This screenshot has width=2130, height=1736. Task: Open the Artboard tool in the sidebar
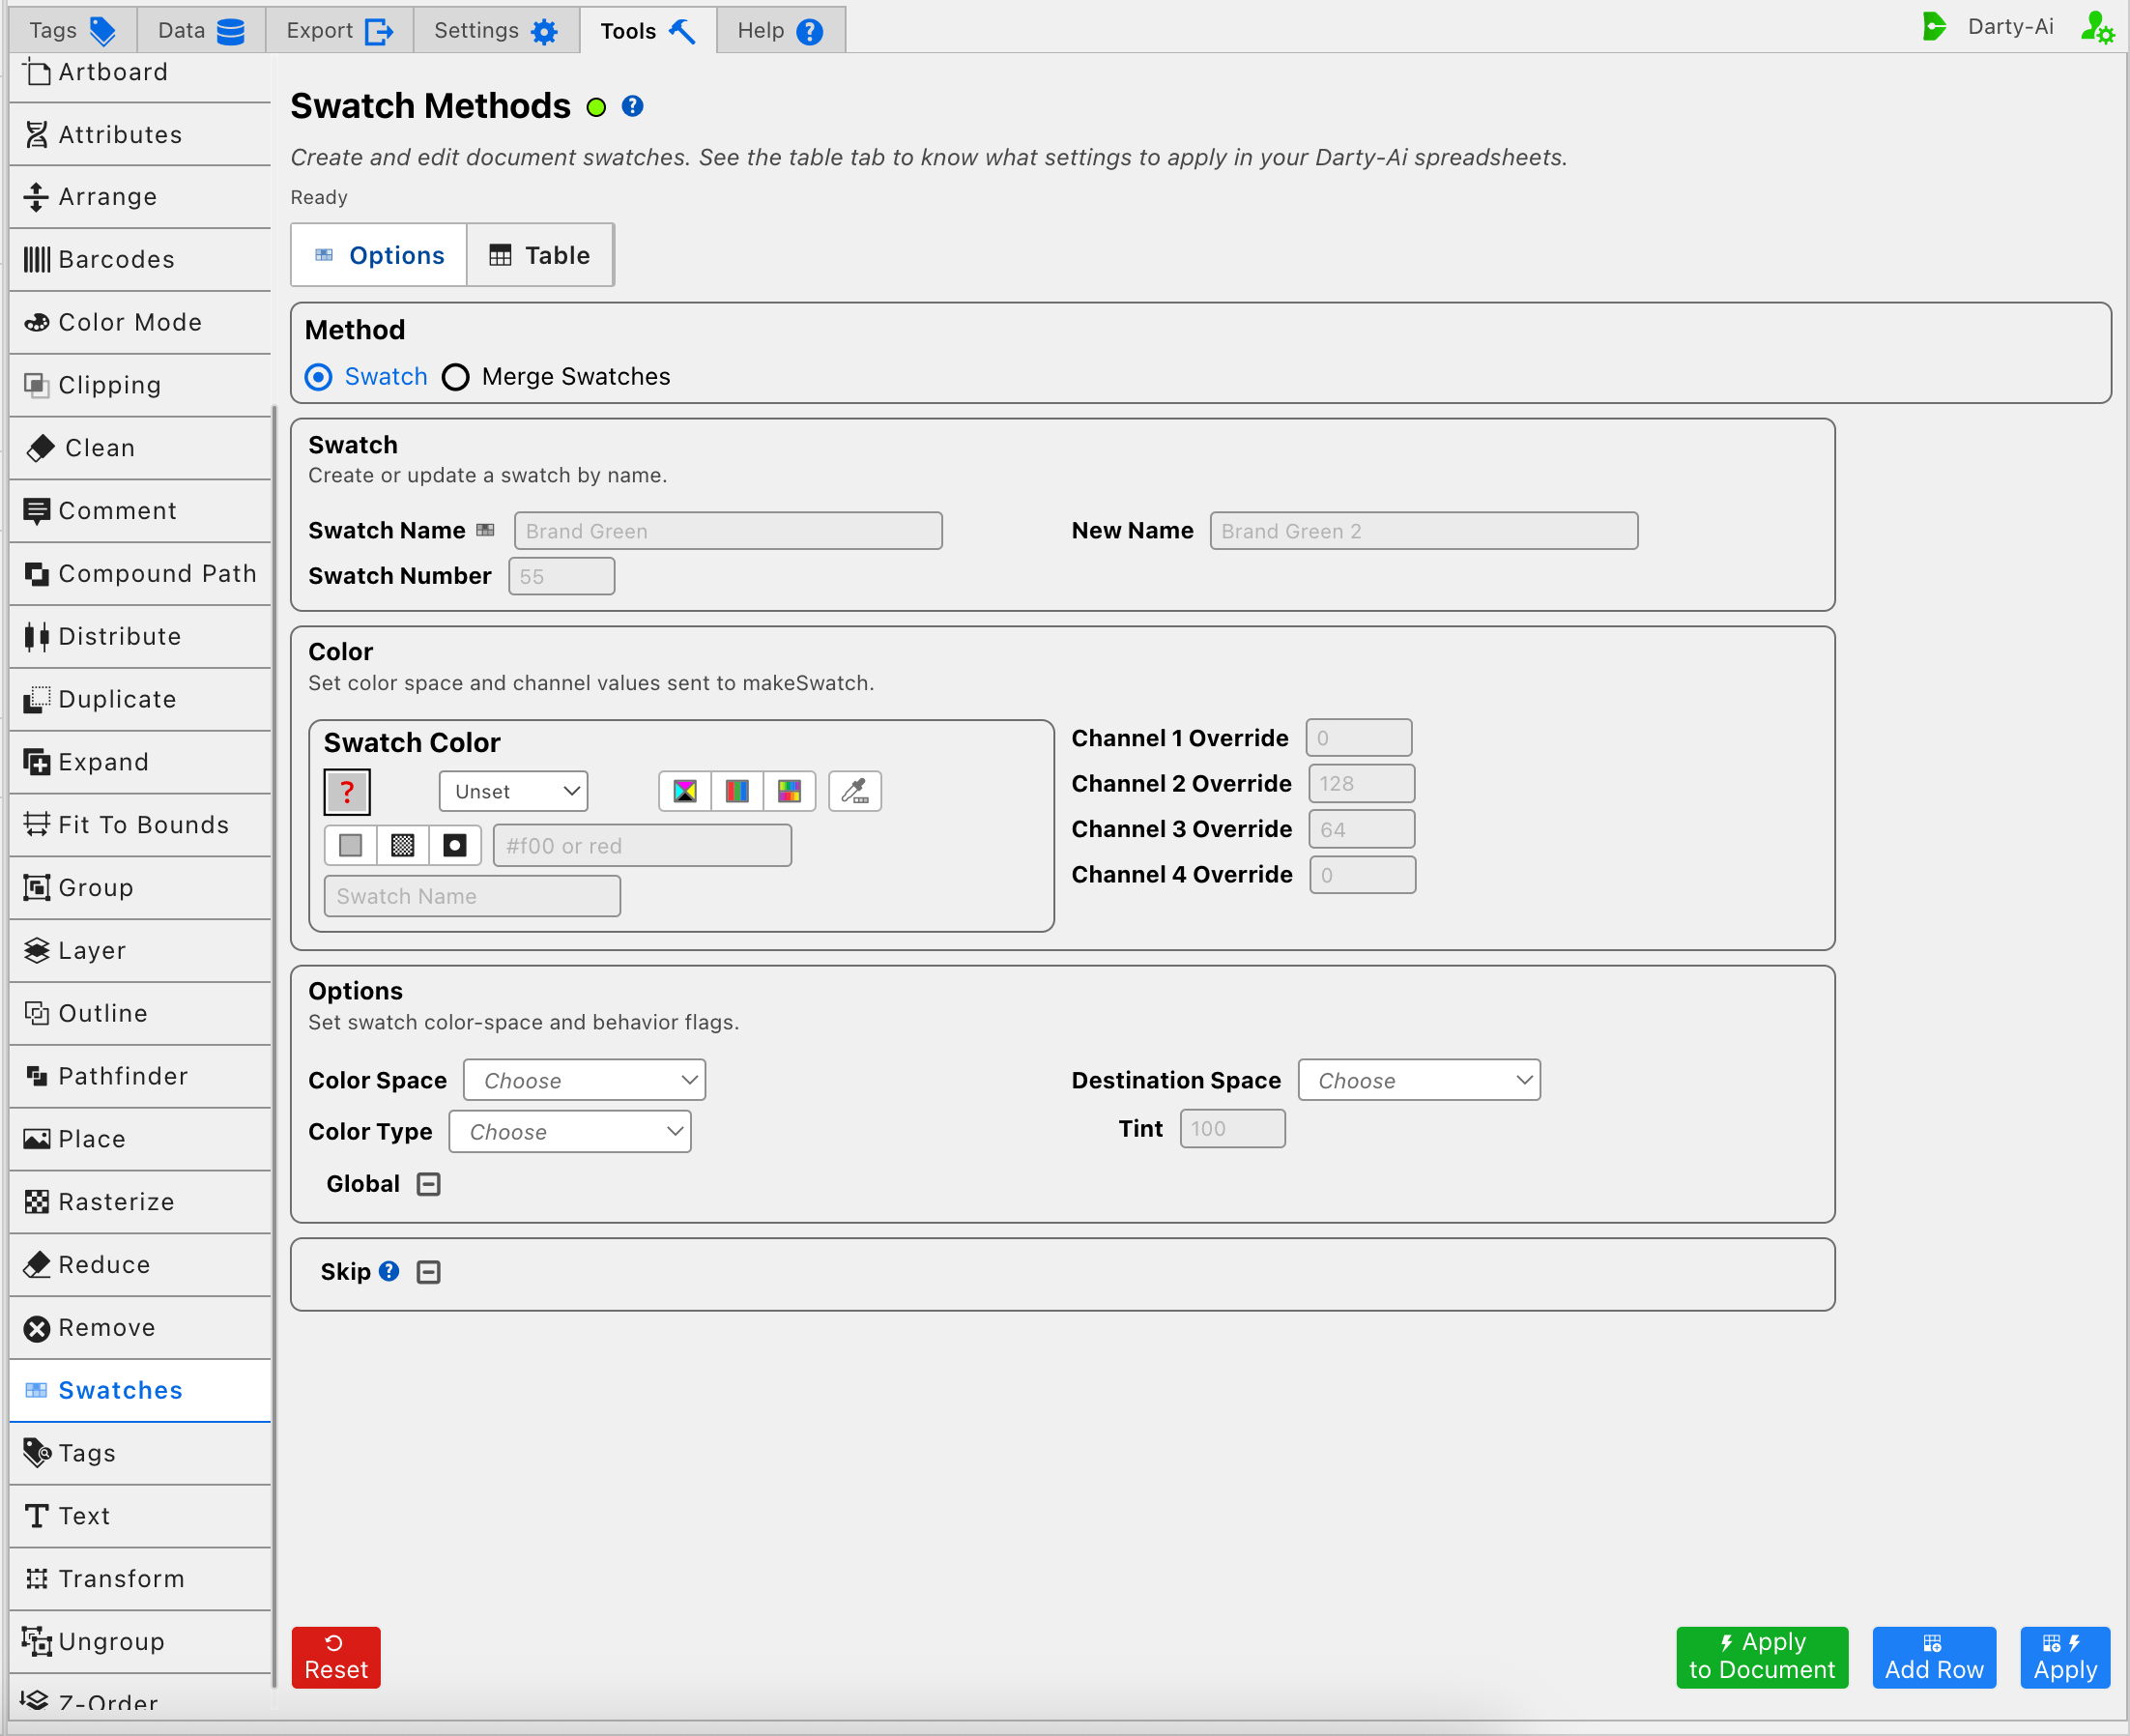click(x=139, y=72)
